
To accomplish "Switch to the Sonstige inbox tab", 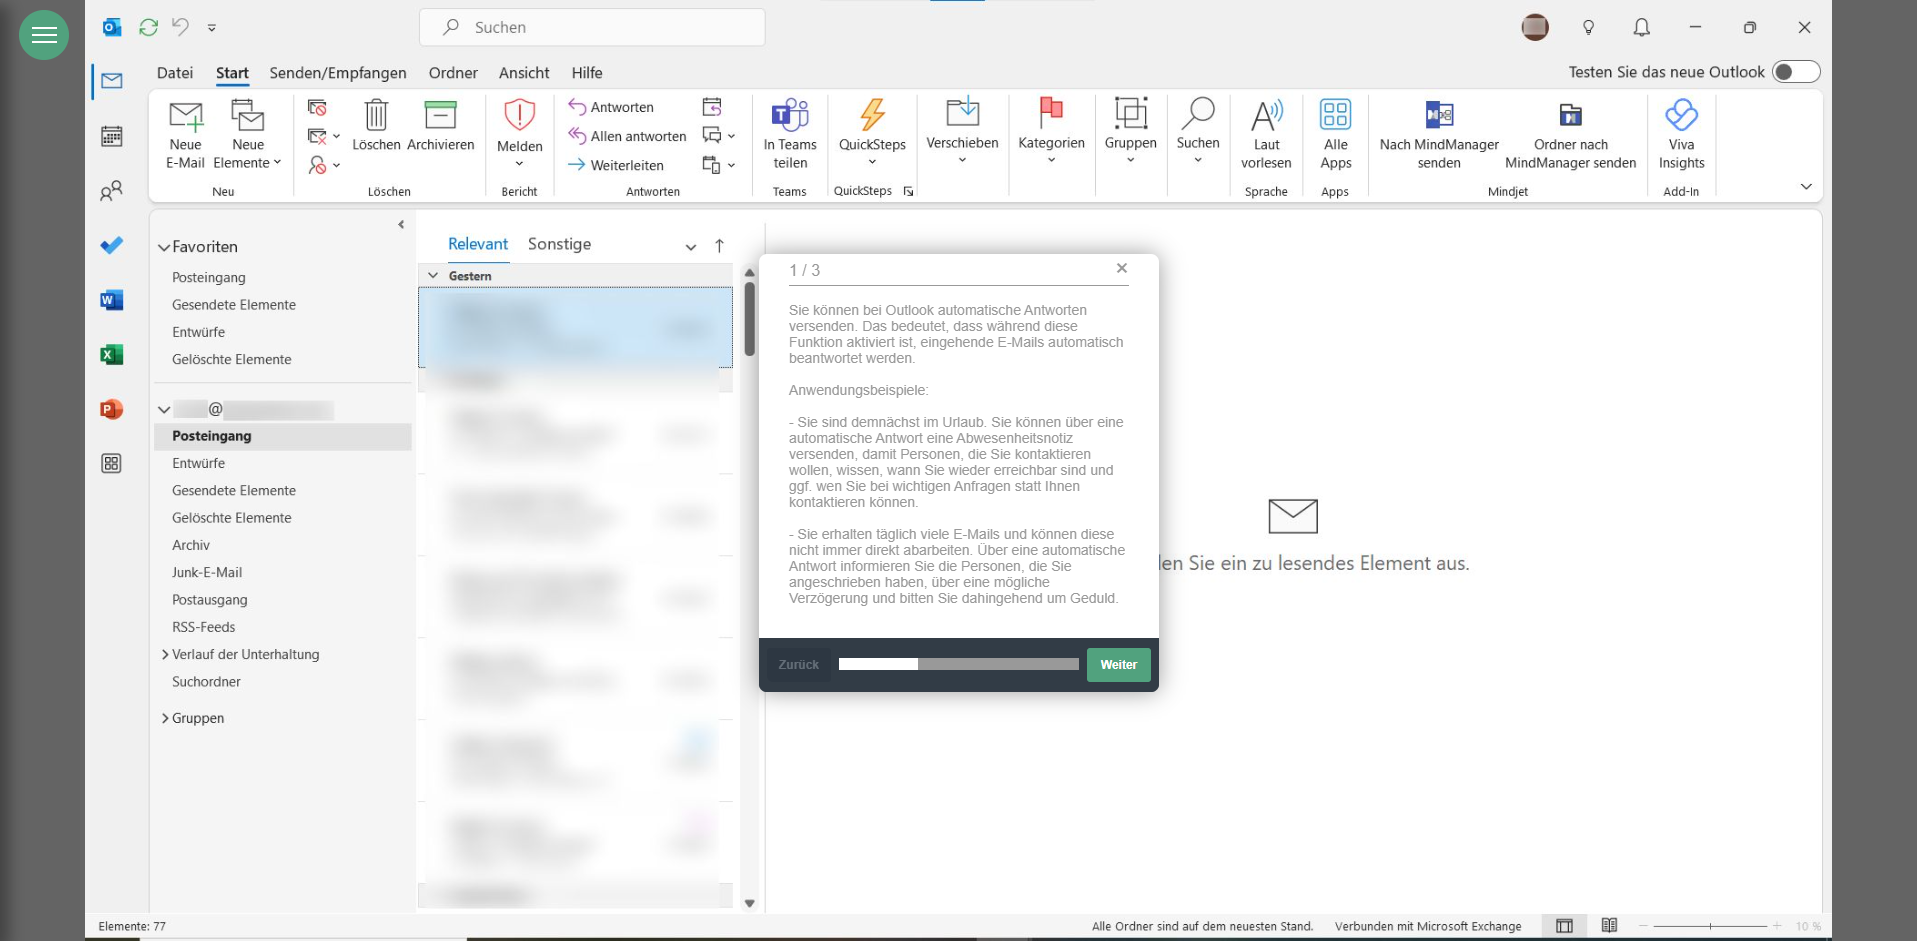I will (559, 244).
